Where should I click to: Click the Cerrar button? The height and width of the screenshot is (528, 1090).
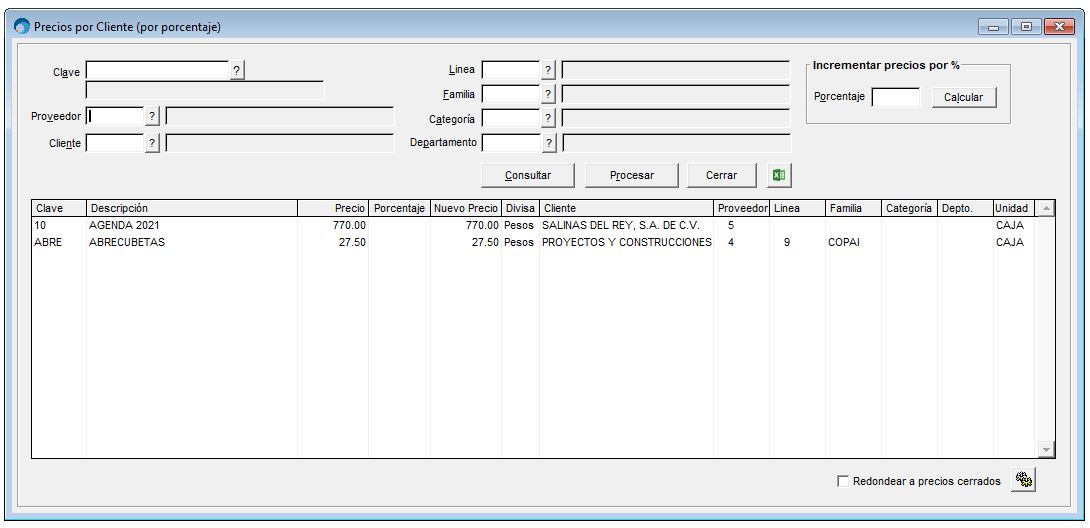point(722,176)
